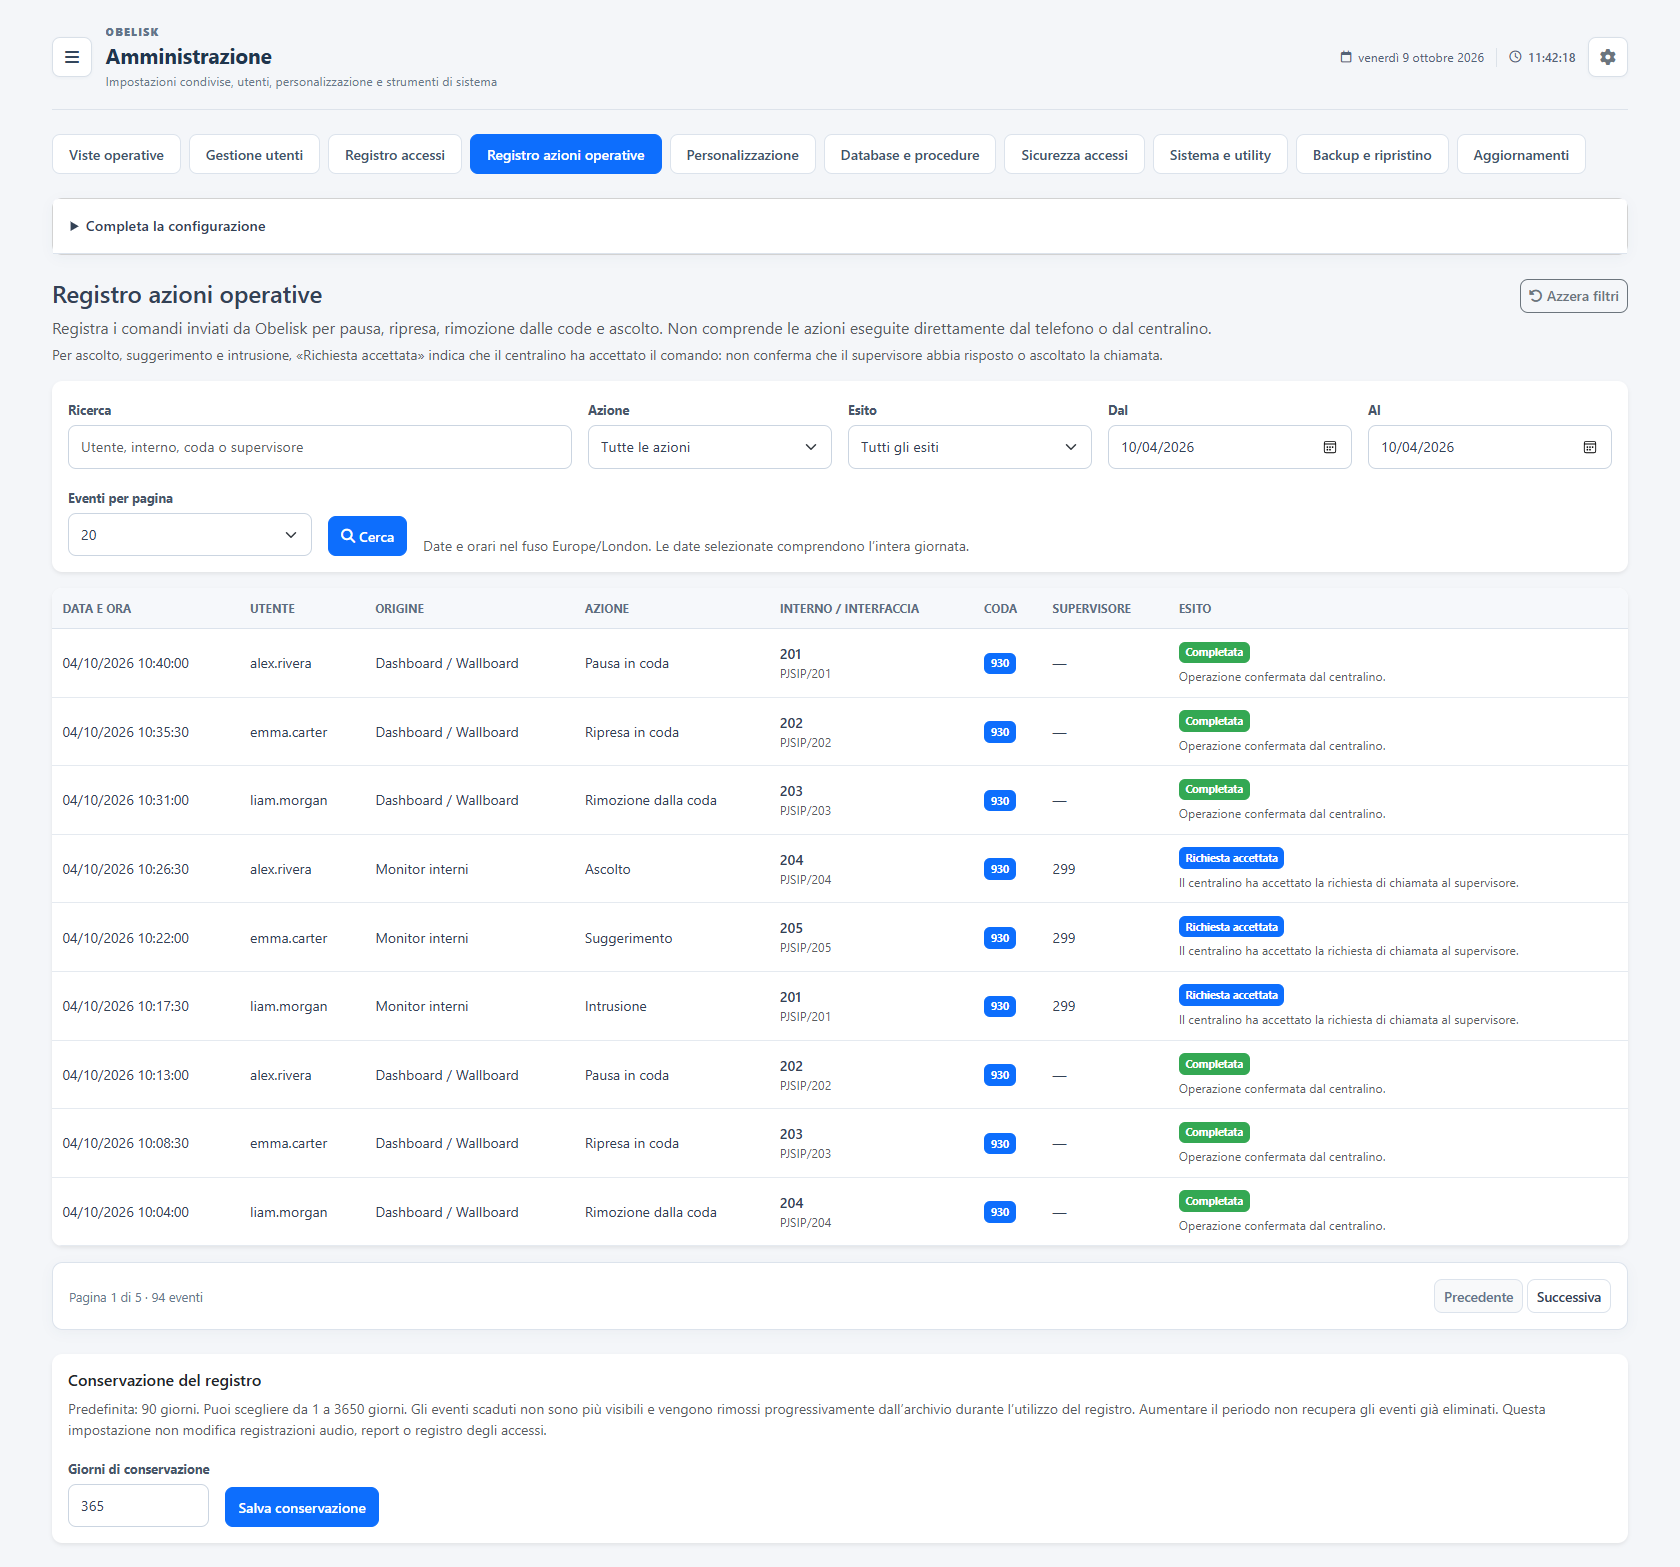Click the clock icon beside 11:42:18
Viewport: 1680px width, 1567px height.
(x=1515, y=57)
